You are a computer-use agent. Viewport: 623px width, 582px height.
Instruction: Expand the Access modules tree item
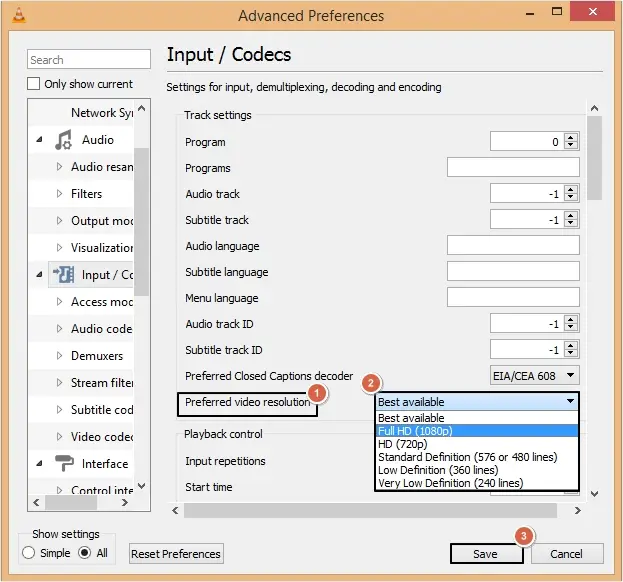click(59, 302)
